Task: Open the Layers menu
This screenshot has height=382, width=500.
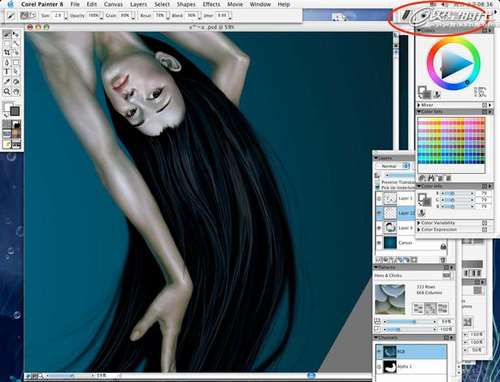Action: tap(138, 4)
